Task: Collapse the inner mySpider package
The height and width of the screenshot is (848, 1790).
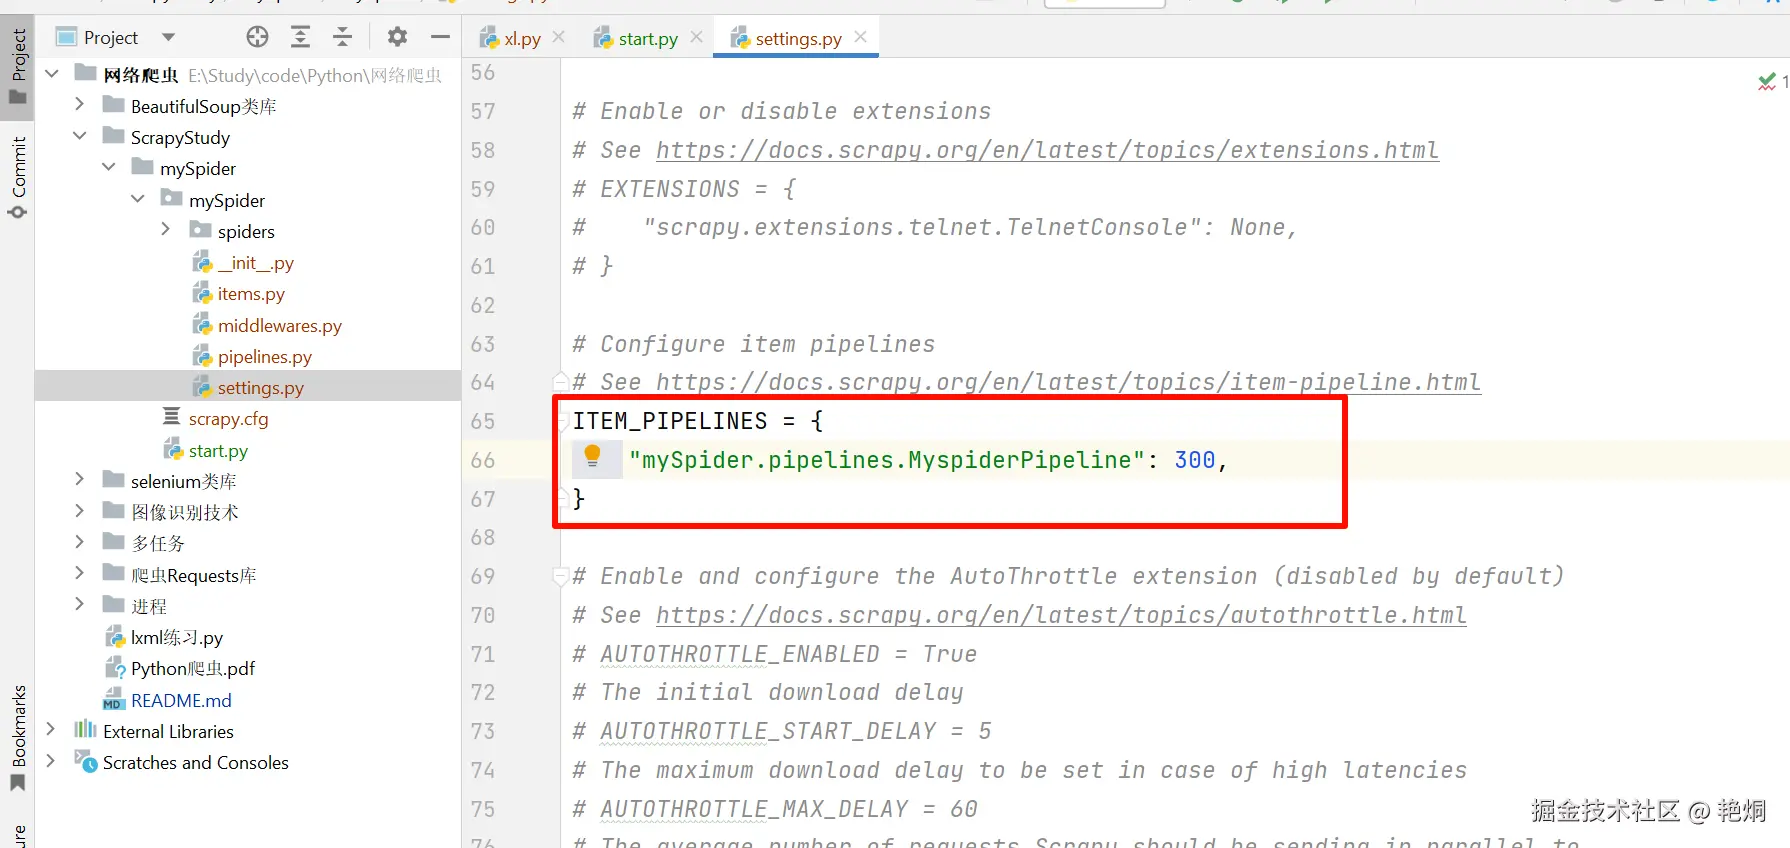Action: tap(138, 199)
